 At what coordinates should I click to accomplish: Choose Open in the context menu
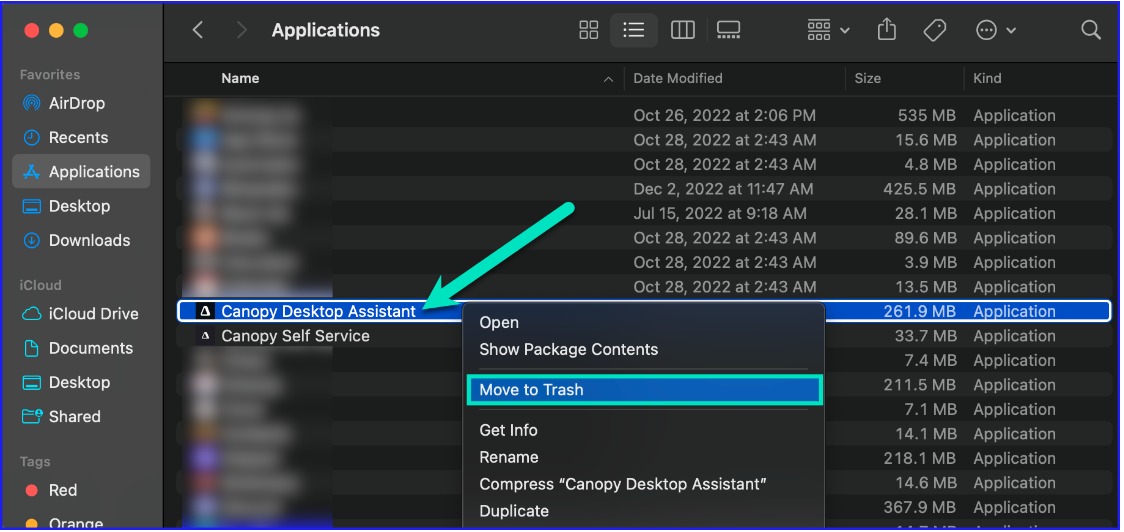coord(644,323)
